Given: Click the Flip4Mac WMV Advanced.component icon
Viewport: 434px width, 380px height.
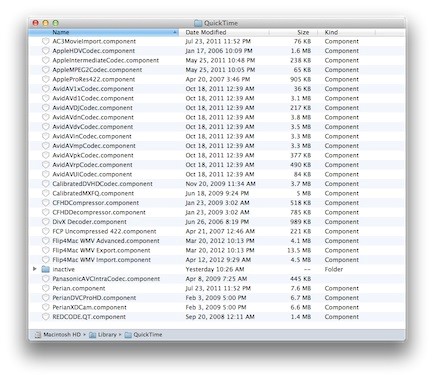Looking at the screenshot, I should (x=46, y=241).
